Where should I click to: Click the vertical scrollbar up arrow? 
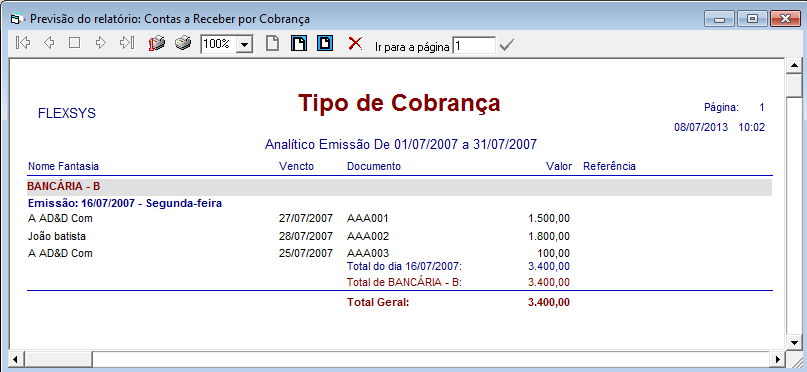(794, 66)
